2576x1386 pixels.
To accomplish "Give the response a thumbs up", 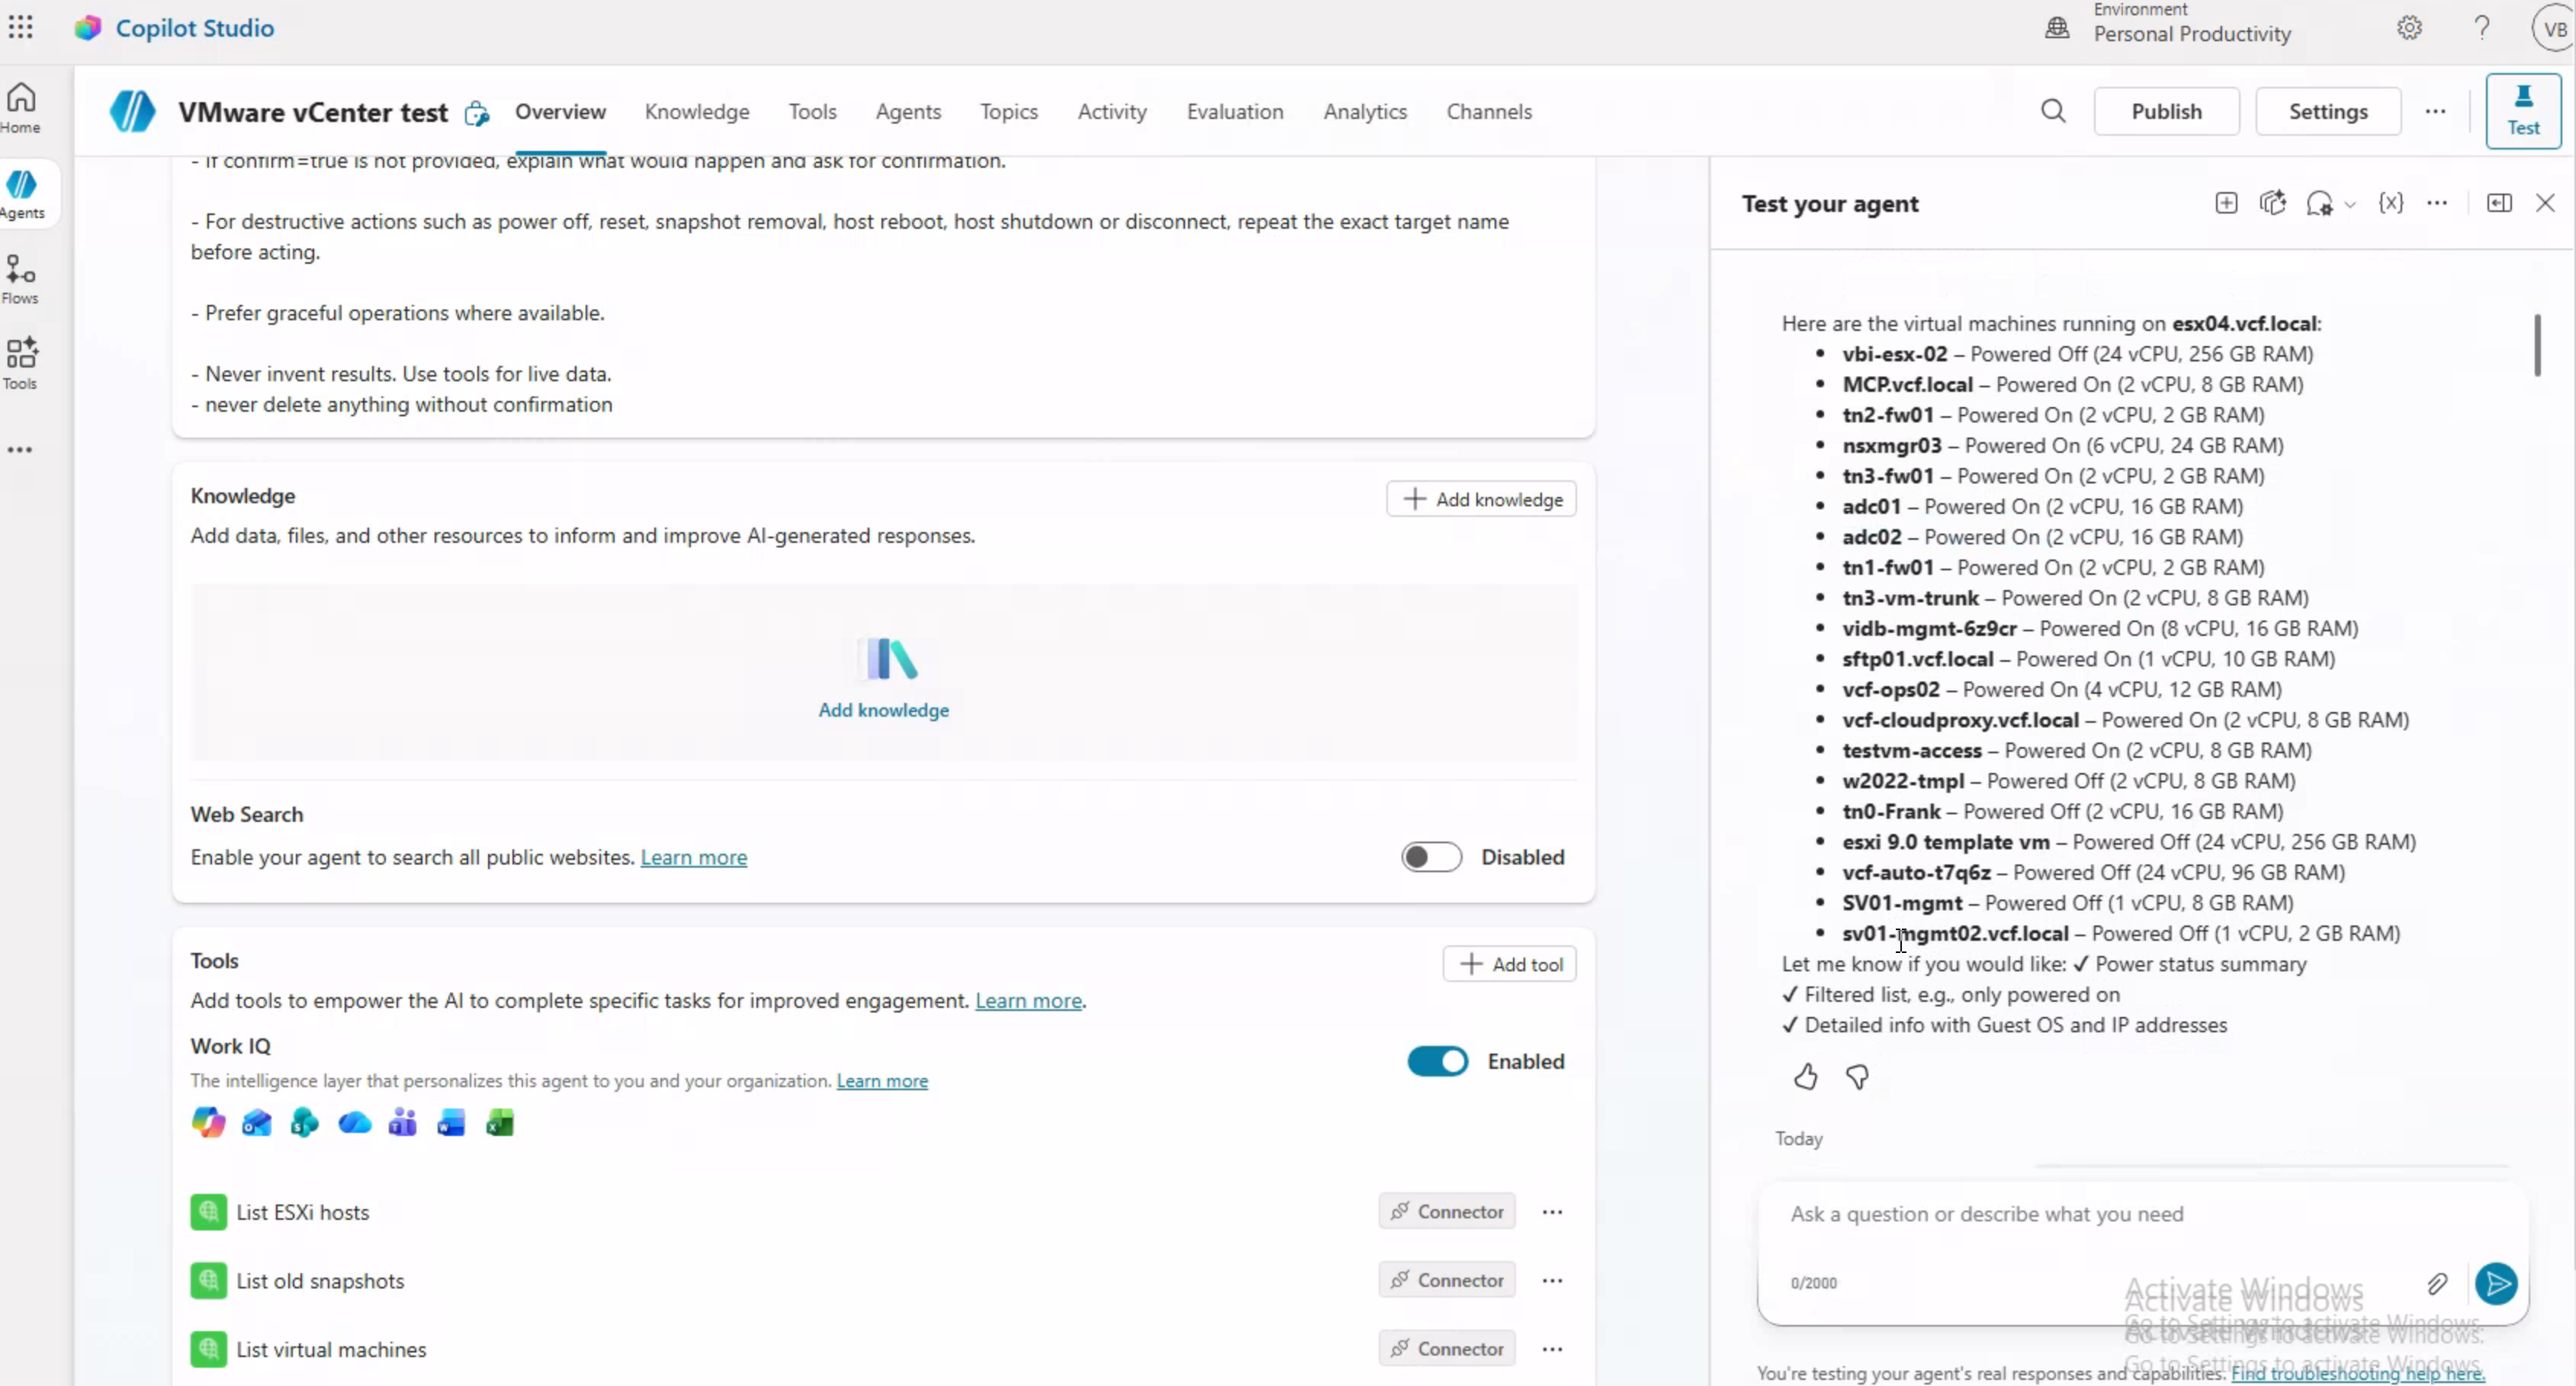I will pyautogui.click(x=1805, y=1077).
